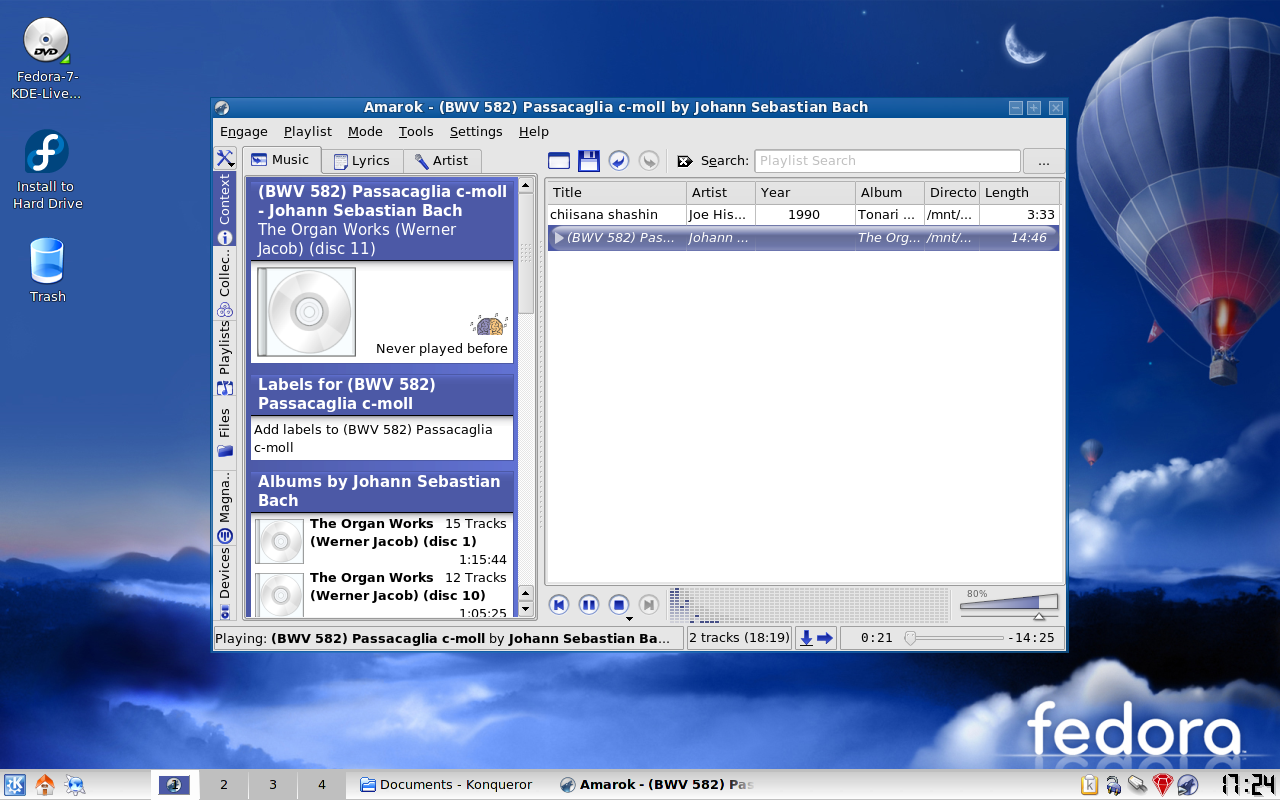
Task: Pause the playing track
Action: 589,604
